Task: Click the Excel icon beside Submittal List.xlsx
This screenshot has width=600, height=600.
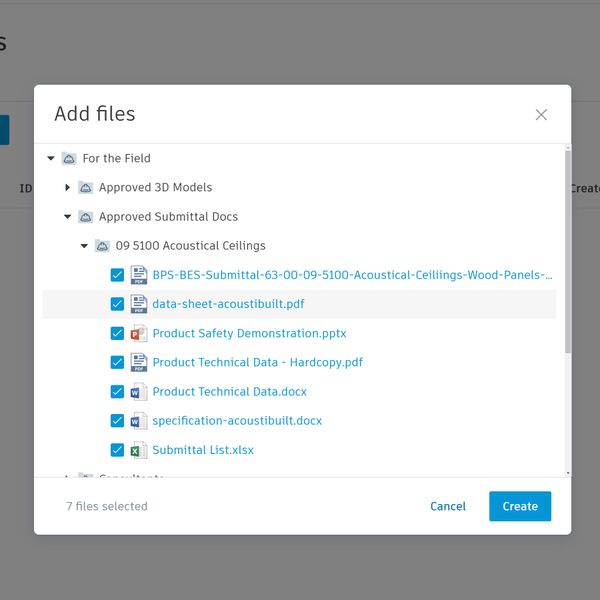Action: tap(138, 450)
